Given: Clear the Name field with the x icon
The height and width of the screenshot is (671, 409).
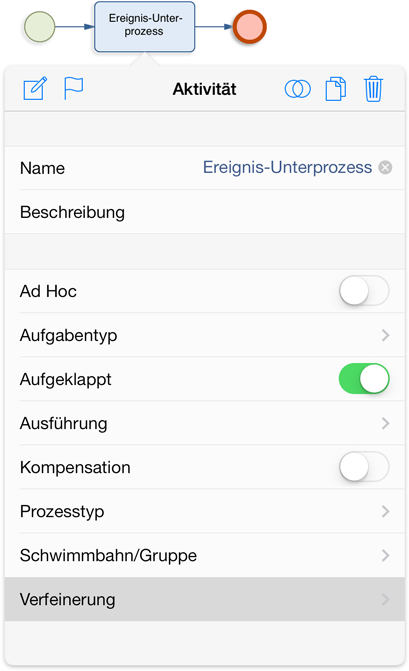Looking at the screenshot, I should point(385,167).
